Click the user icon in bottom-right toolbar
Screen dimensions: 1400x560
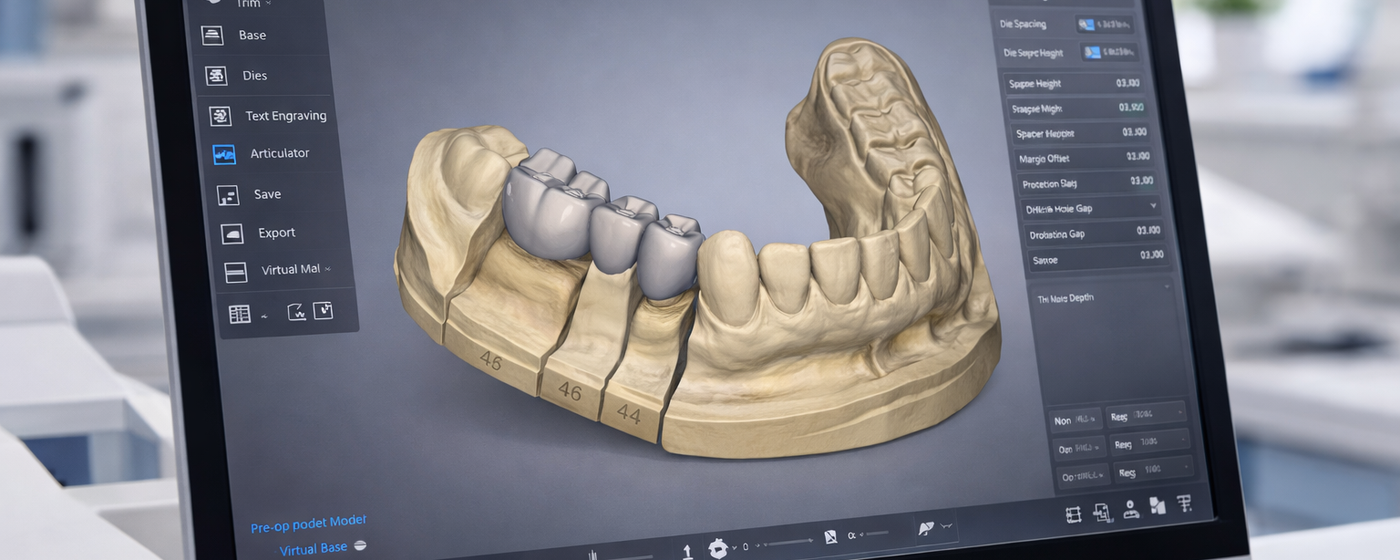click(x=1131, y=510)
